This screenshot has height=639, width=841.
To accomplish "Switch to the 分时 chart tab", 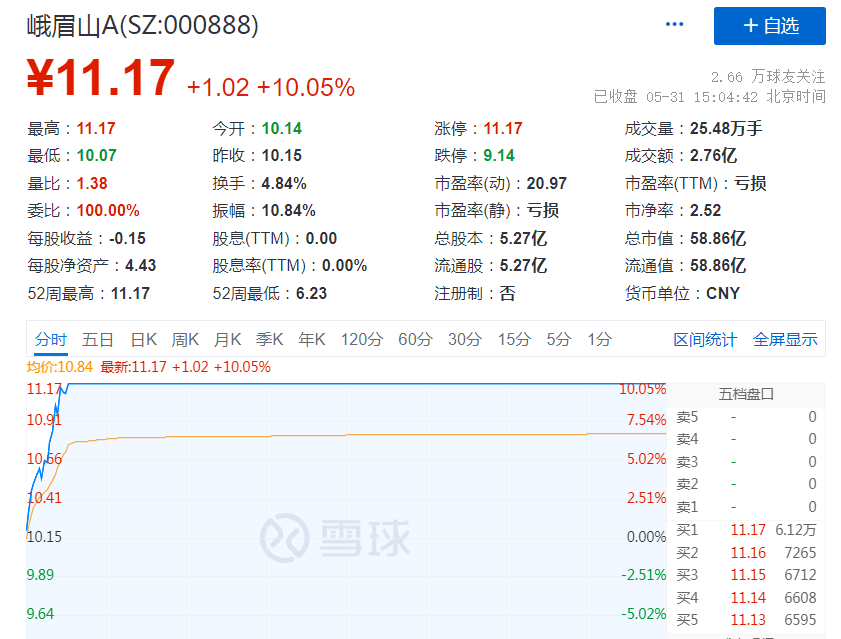I will pyautogui.click(x=51, y=340).
